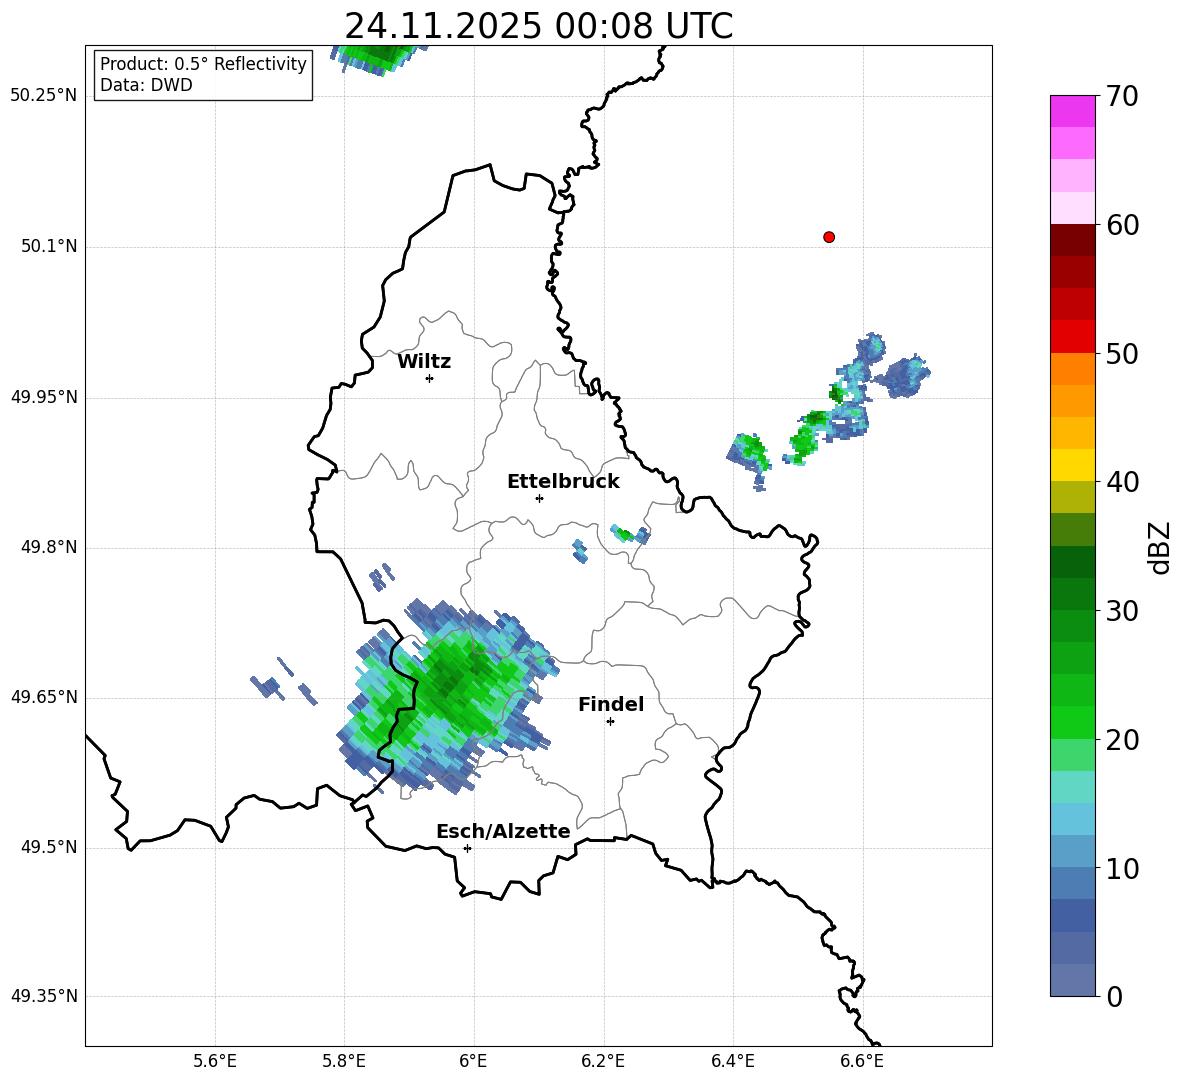This screenshot has height=1081, width=1184.
Task: Click the 6°E longitude label
Action: 473,1061
